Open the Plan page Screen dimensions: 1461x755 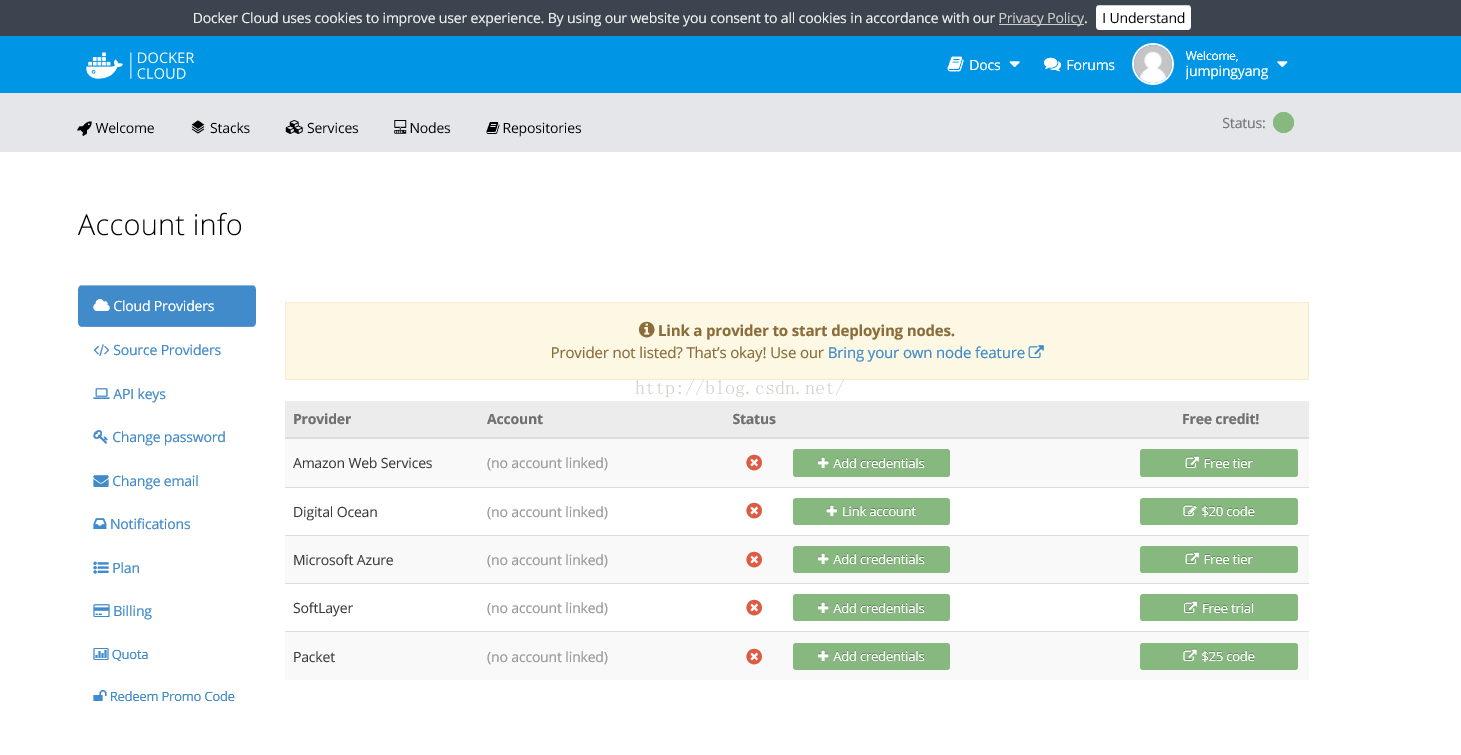tap(116, 568)
